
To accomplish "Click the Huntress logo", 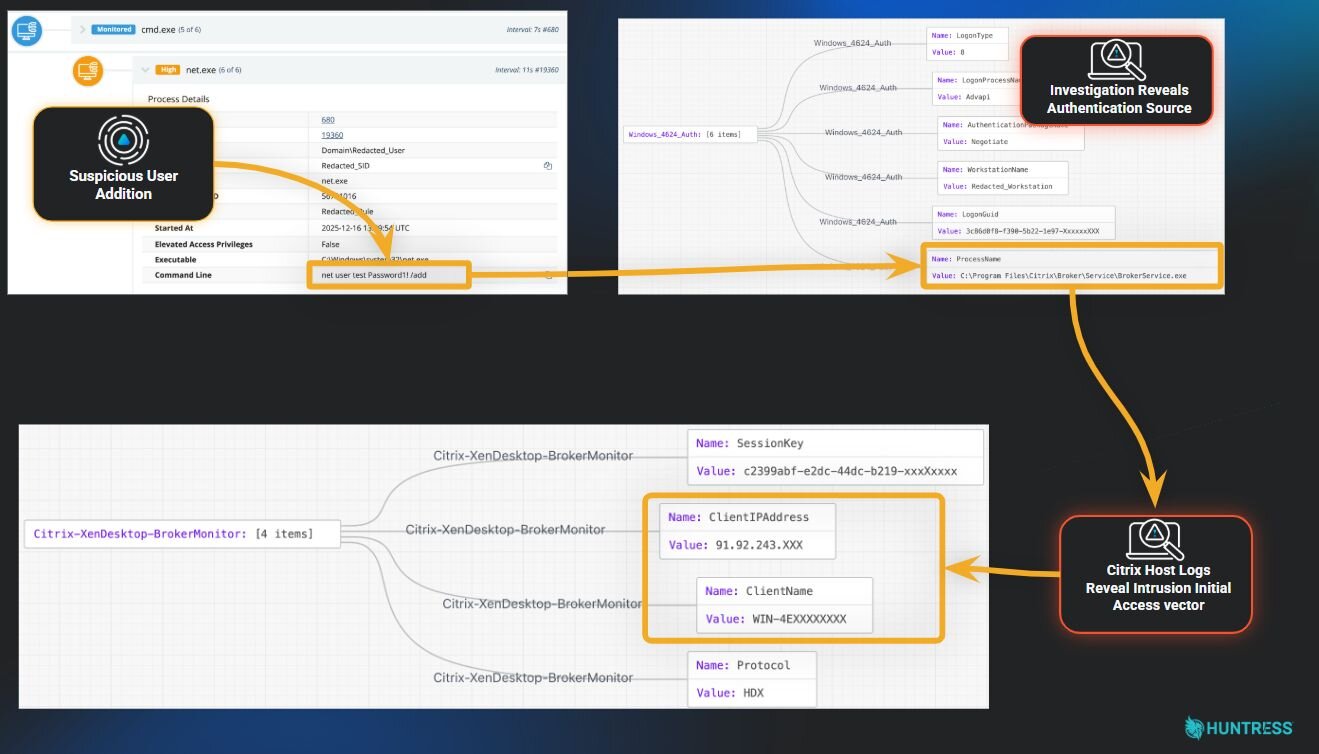I will (x=1238, y=728).
